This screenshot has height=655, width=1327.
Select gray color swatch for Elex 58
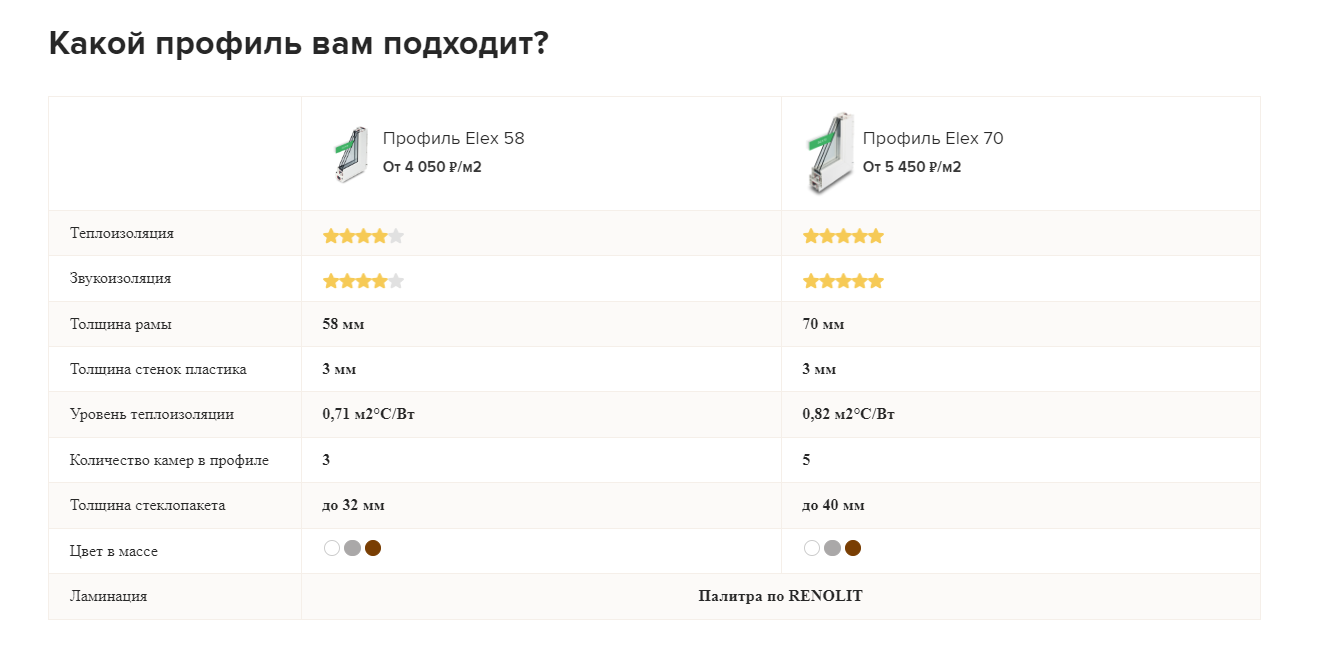352,548
